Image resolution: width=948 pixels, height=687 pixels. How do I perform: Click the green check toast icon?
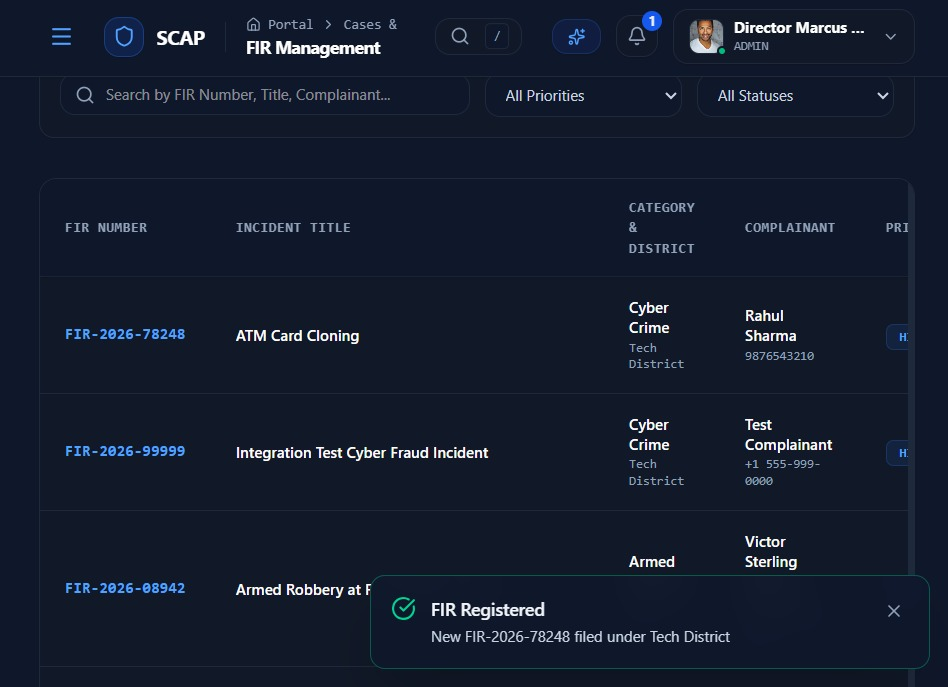(x=403, y=608)
